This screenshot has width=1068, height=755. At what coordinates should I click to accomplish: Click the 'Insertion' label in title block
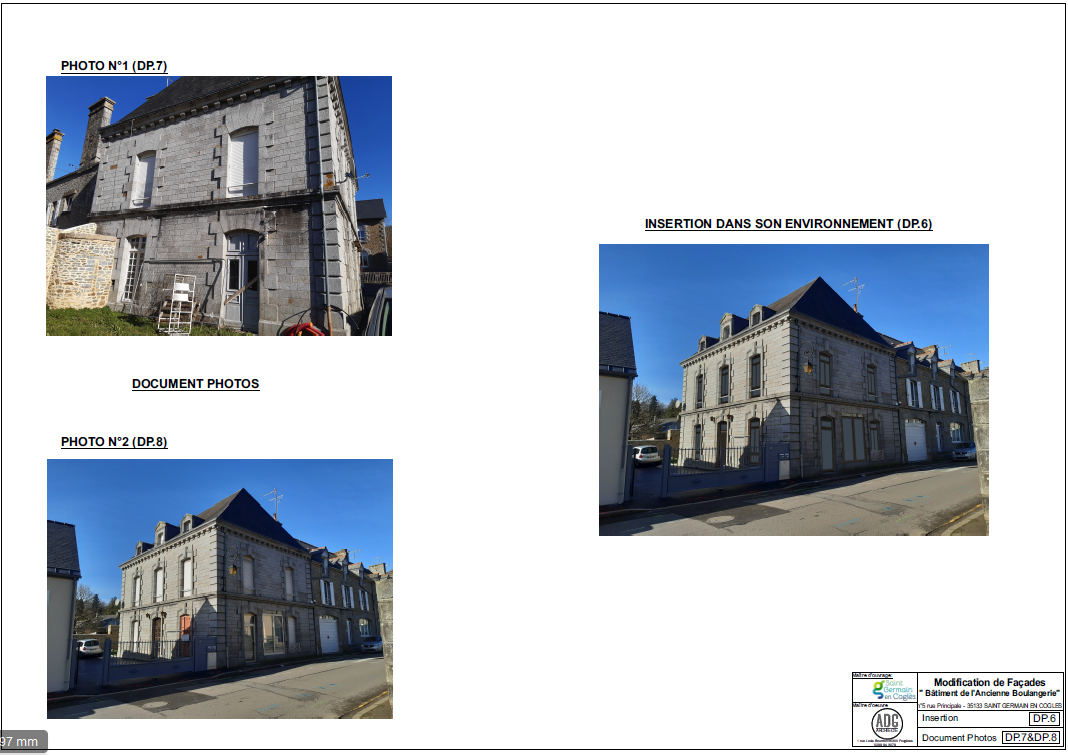click(940, 718)
